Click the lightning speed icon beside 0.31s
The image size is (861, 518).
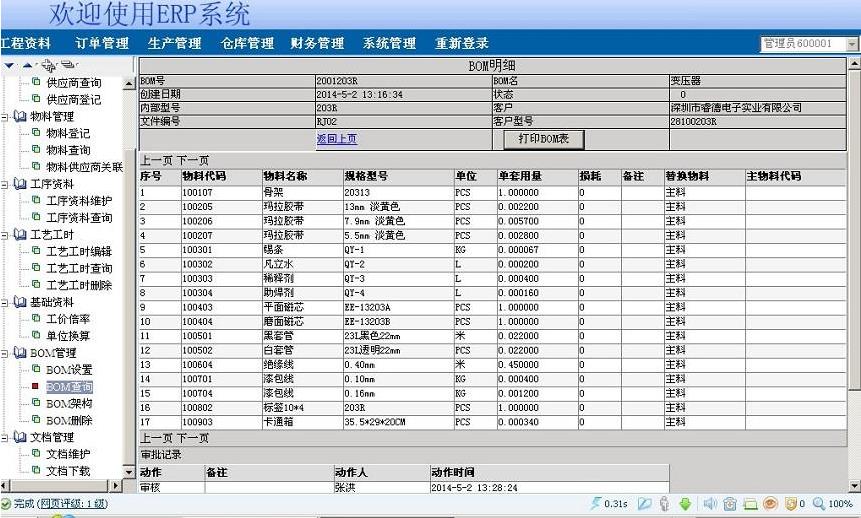pos(597,504)
